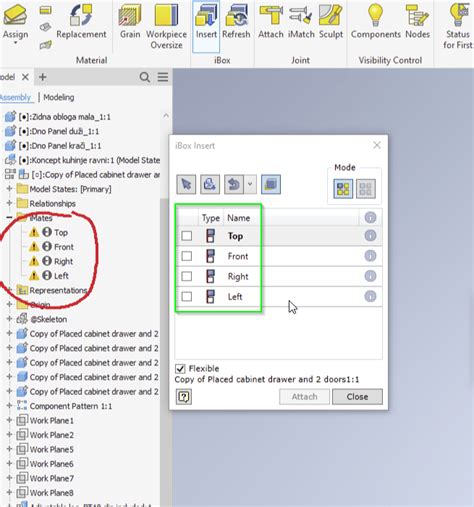Screen dimensions: 474x507
Task: Click the fourth iBox Insert toolbar icon
Action: pyautogui.click(x=271, y=184)
